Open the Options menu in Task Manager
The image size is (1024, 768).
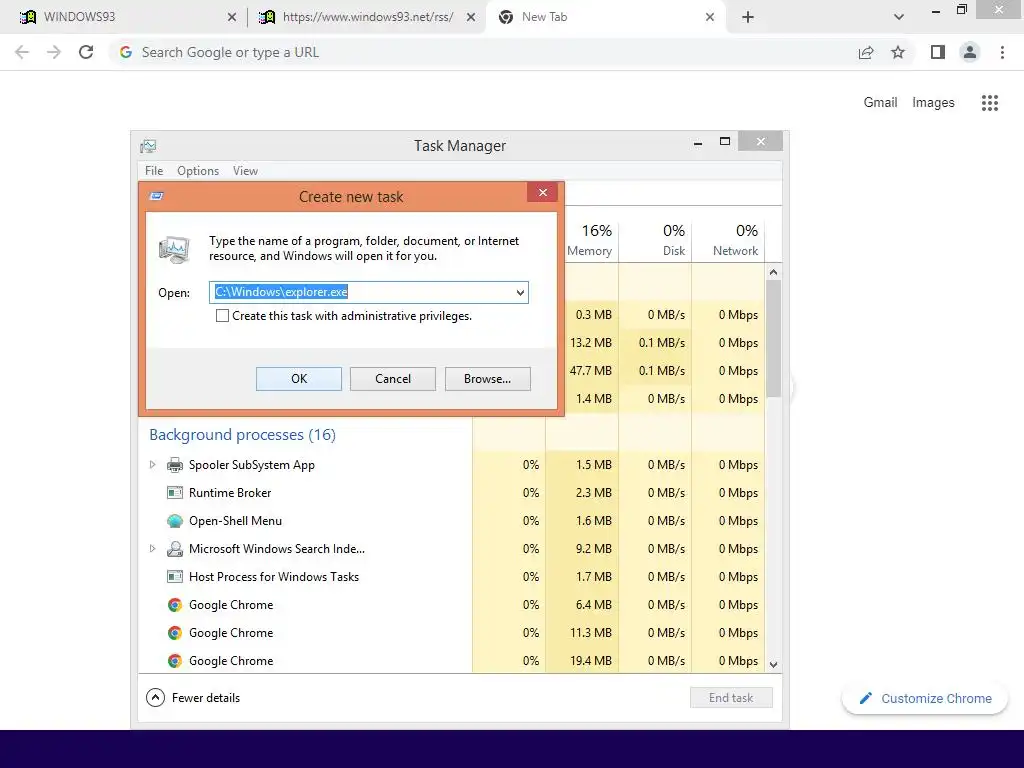coord(198,170)
